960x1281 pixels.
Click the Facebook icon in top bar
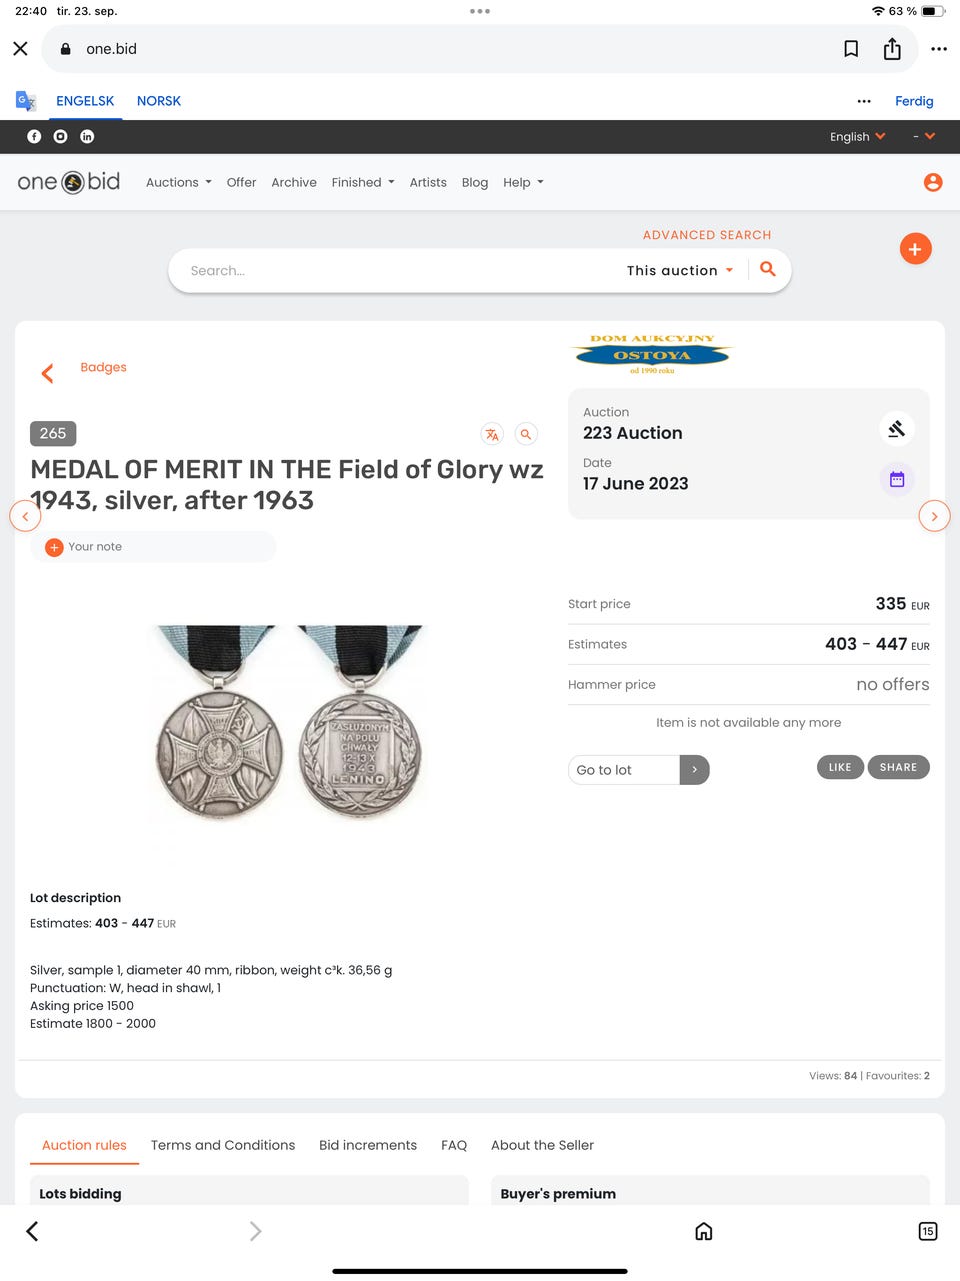coord(34,136)
